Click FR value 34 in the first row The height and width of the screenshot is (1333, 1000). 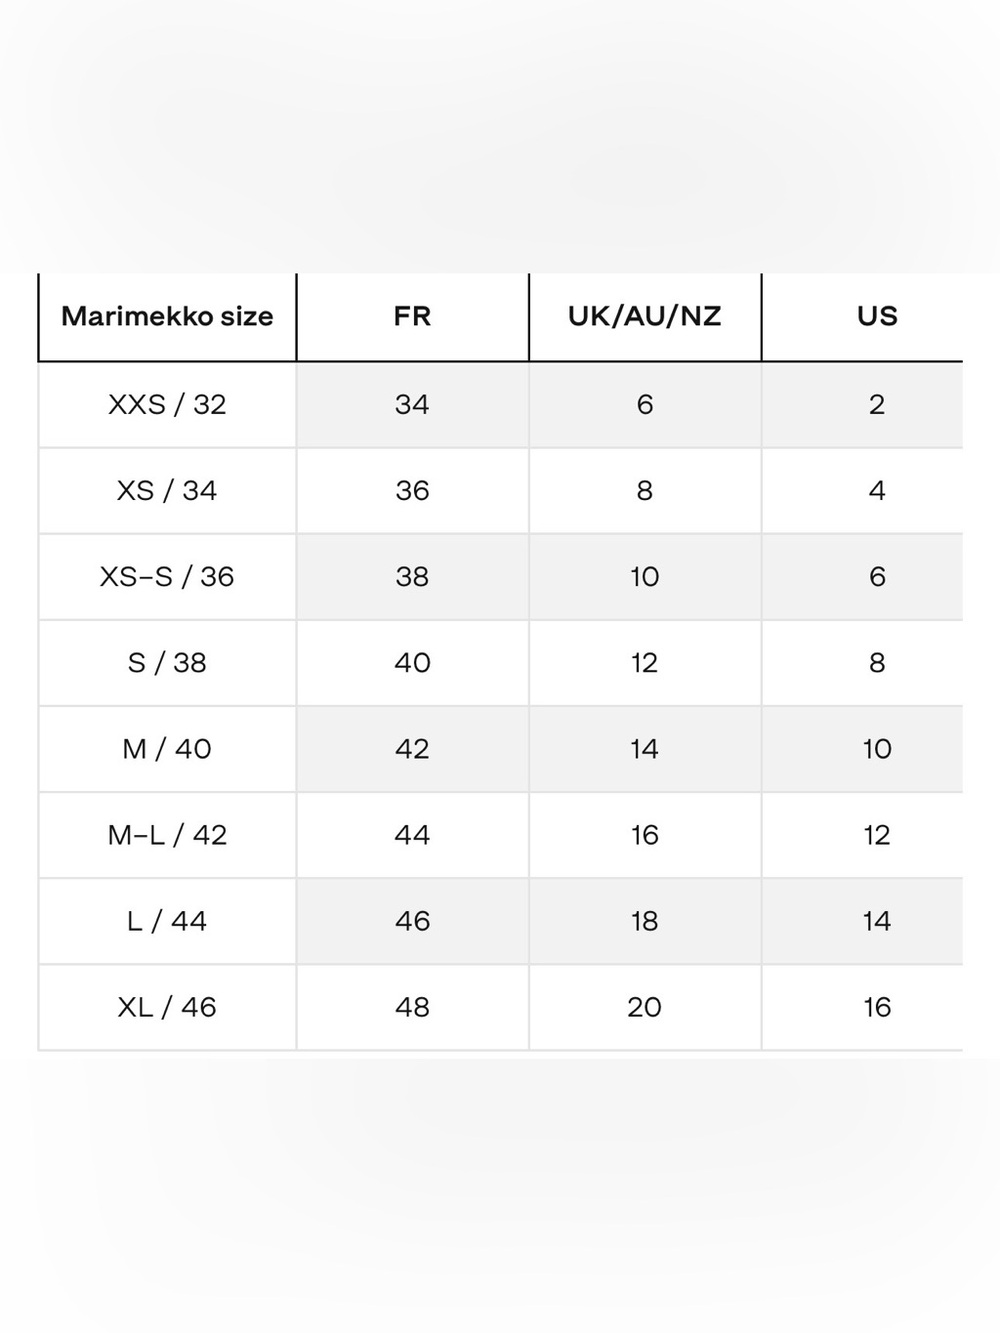(412, 404)
